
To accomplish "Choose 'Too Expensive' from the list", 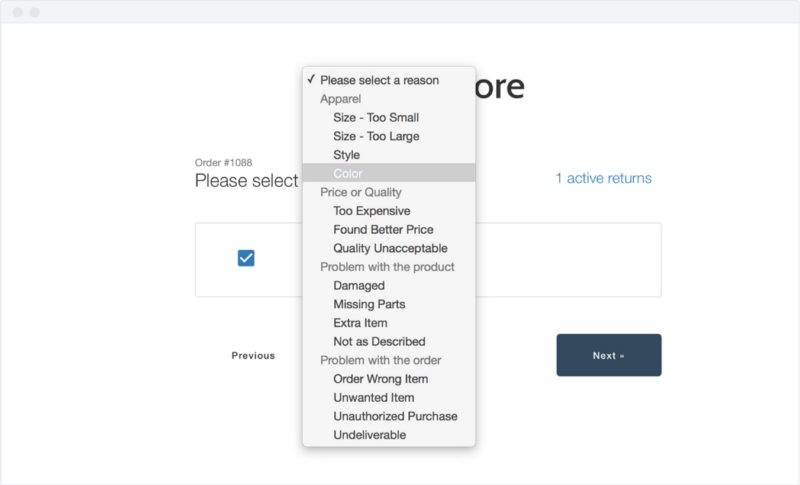I will pyautogui.click(x=372, y=211).
